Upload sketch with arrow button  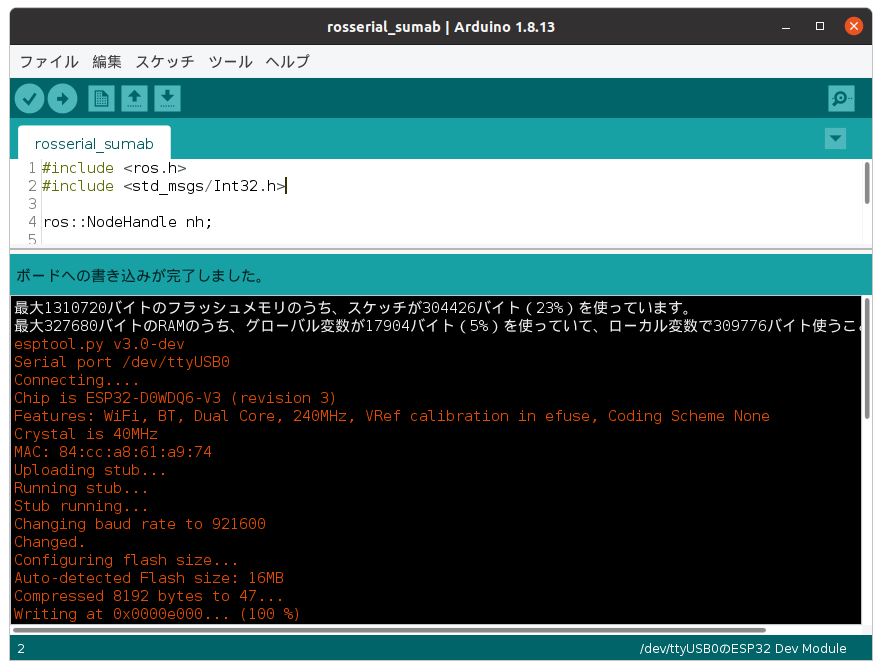pyautogui.click(x=62, y=99)
